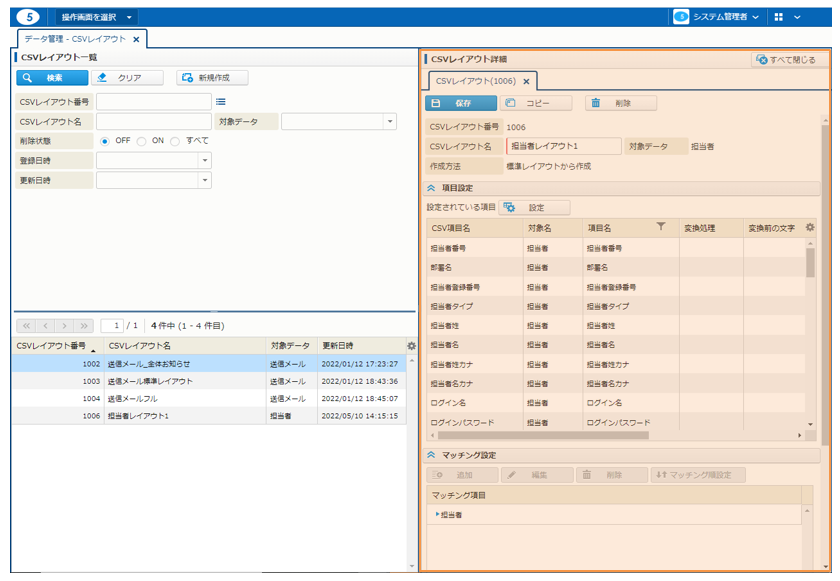The width and height of the screenshot is (840, 581).
Task: Click gear icon in CSV layout list header
Action: click(411, 345)
